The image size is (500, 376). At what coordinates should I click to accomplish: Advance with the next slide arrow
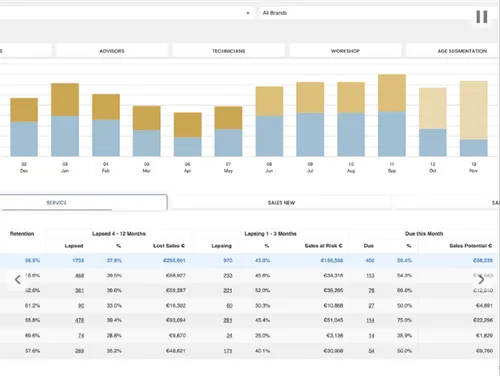coord(481,279)
